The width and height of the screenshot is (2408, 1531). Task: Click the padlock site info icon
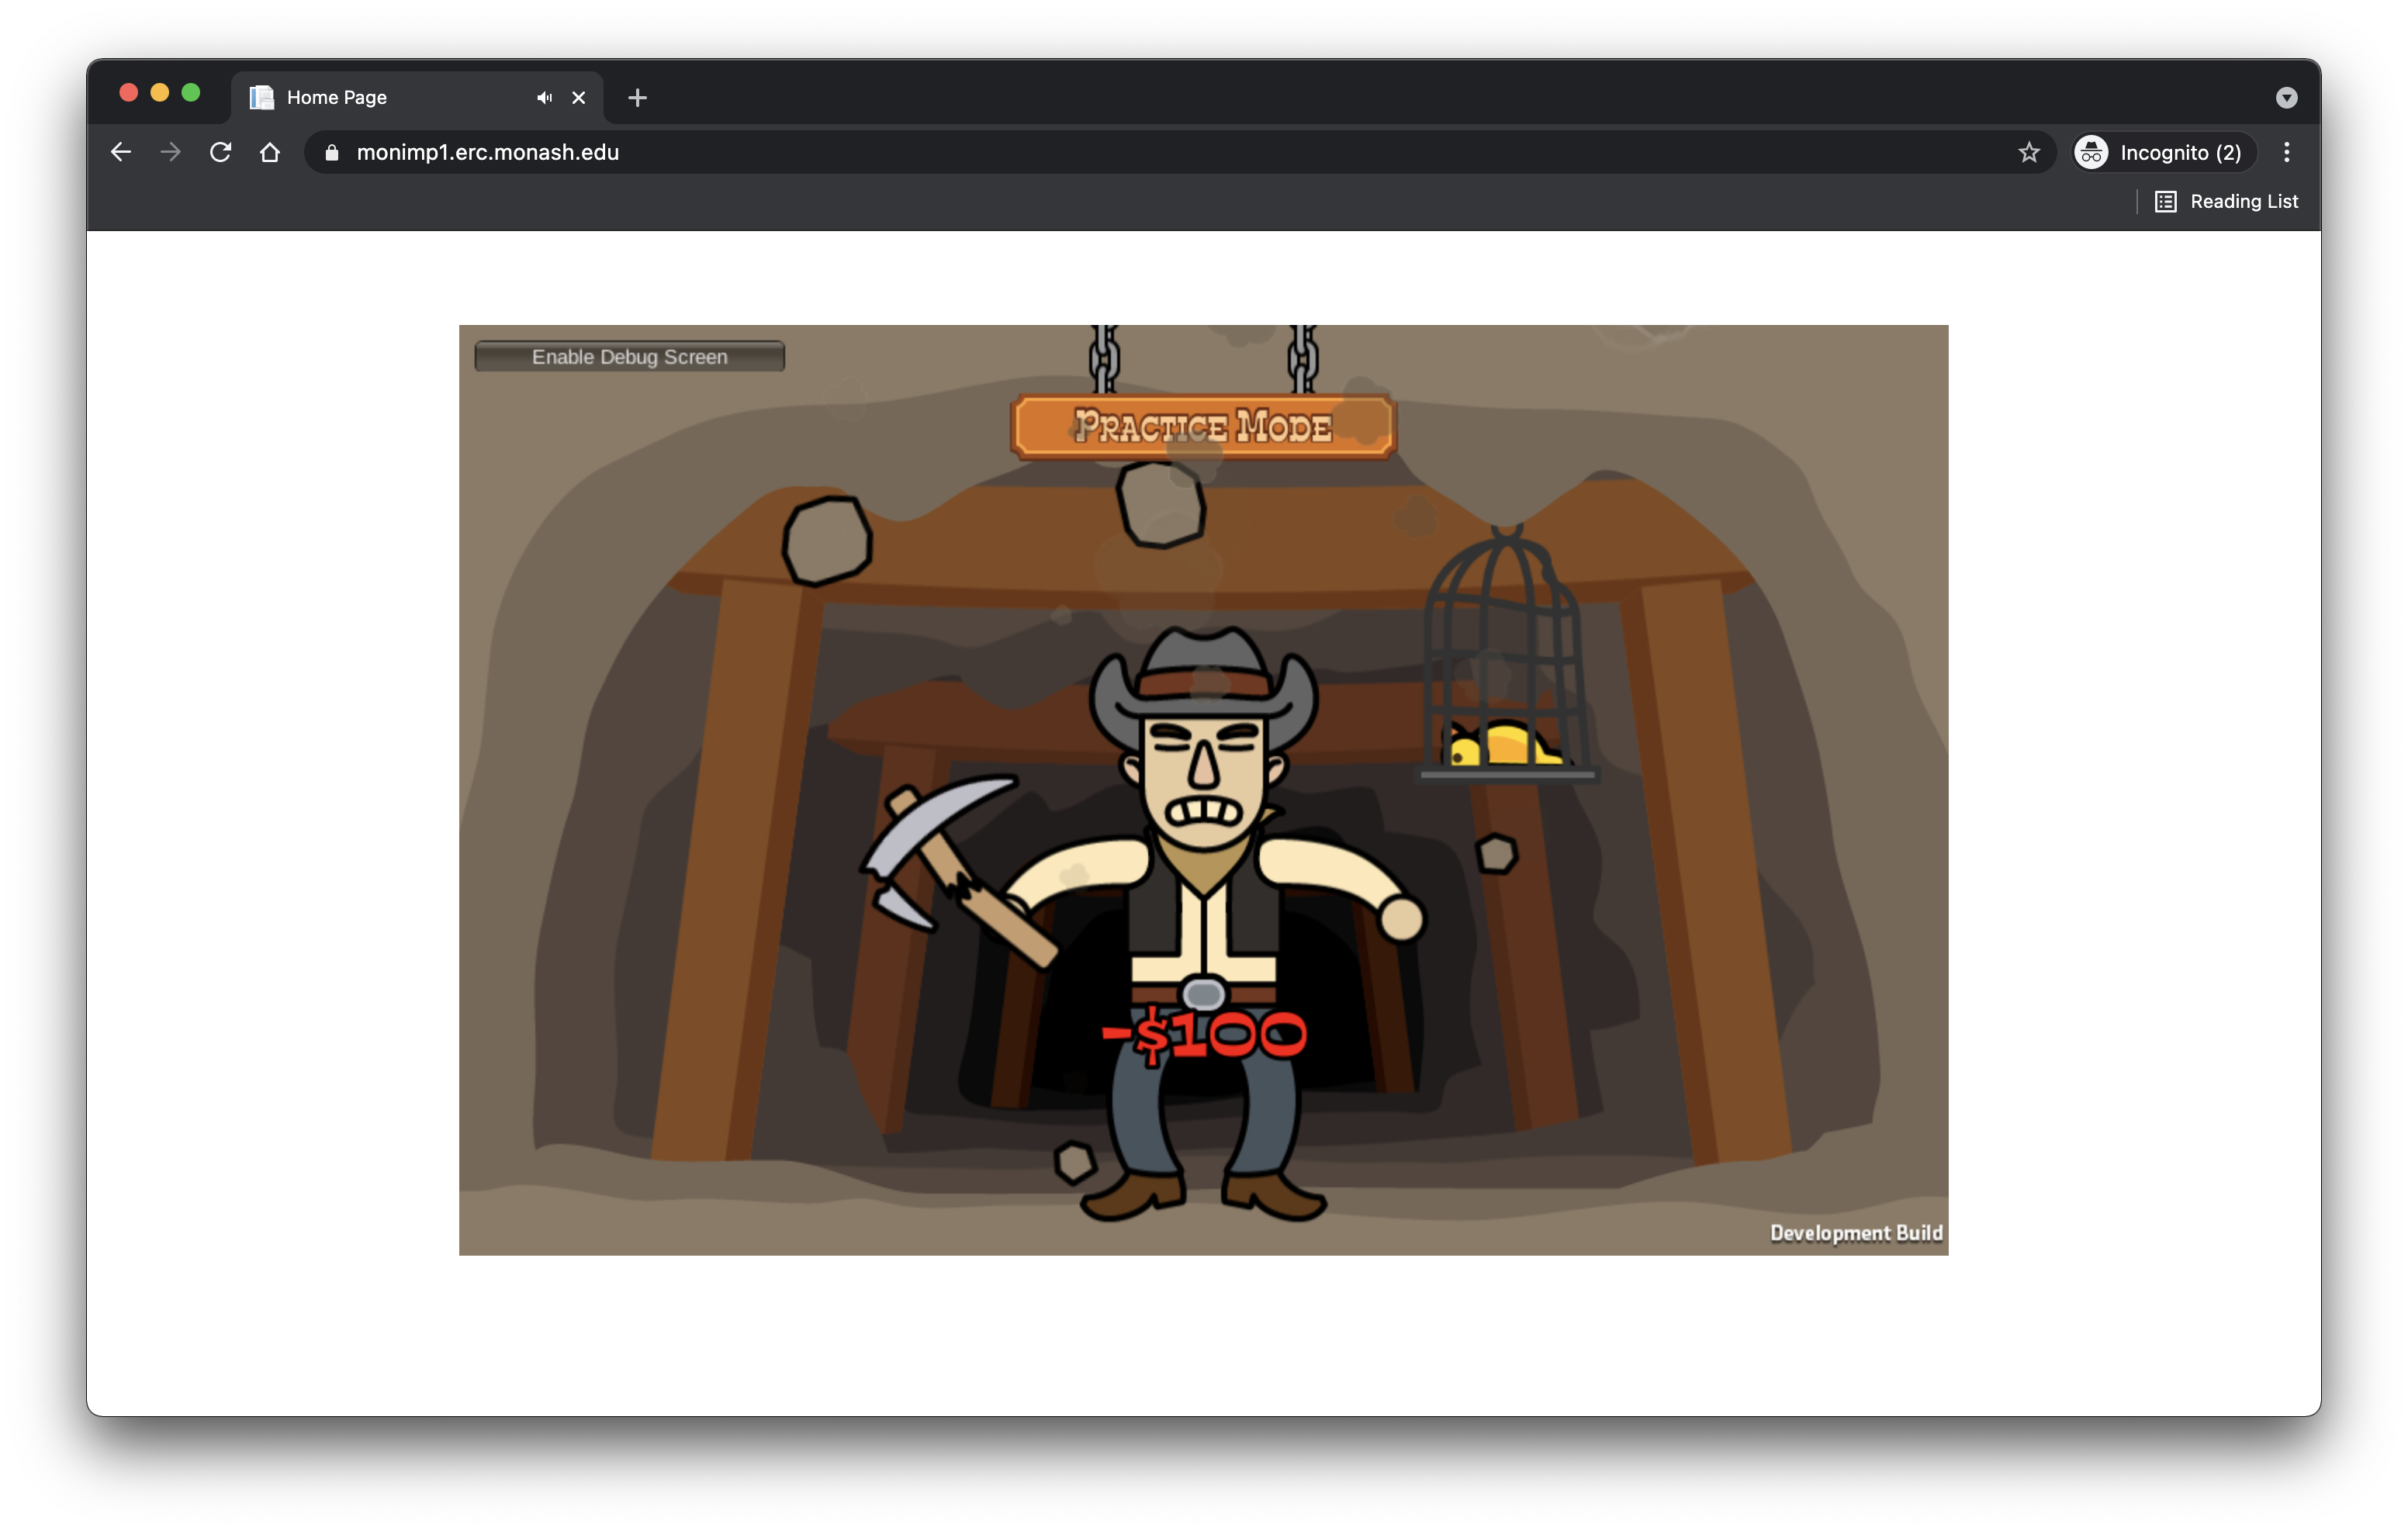coord(332,152)
